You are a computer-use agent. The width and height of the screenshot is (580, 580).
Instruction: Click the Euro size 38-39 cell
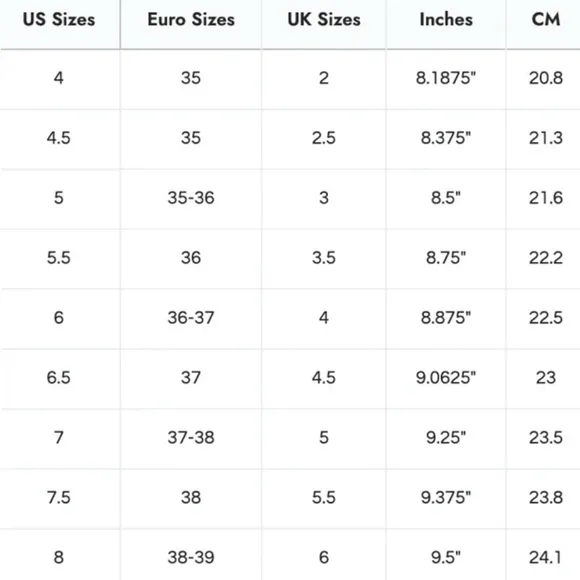[x=191, y=555]
